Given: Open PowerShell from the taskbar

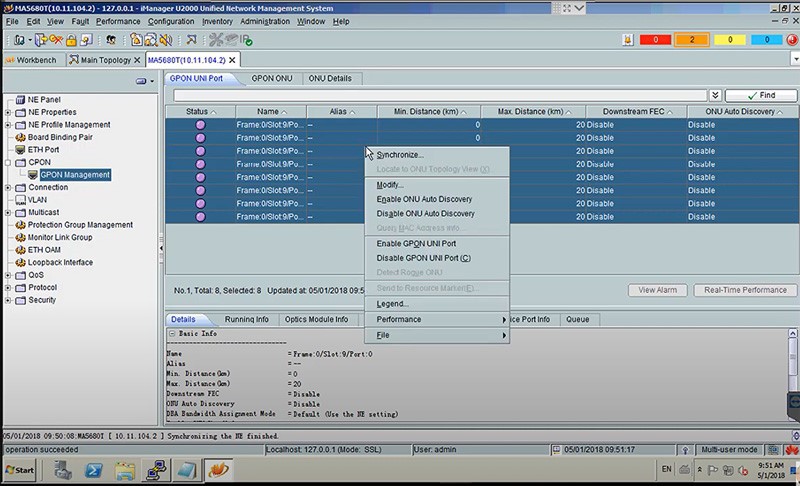Looking at the screenshot, I should [x=93, y=470].
